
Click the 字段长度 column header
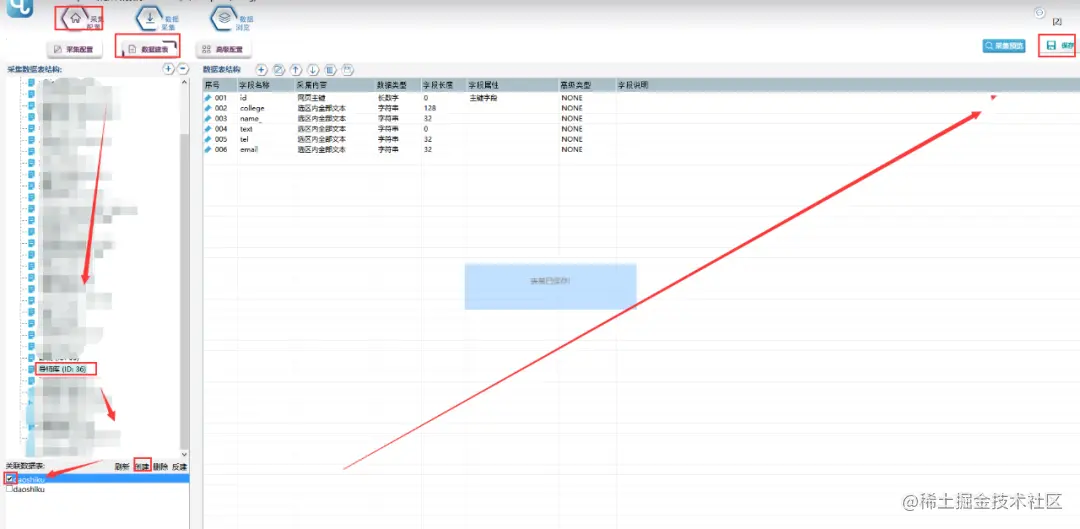click(444, 85)
